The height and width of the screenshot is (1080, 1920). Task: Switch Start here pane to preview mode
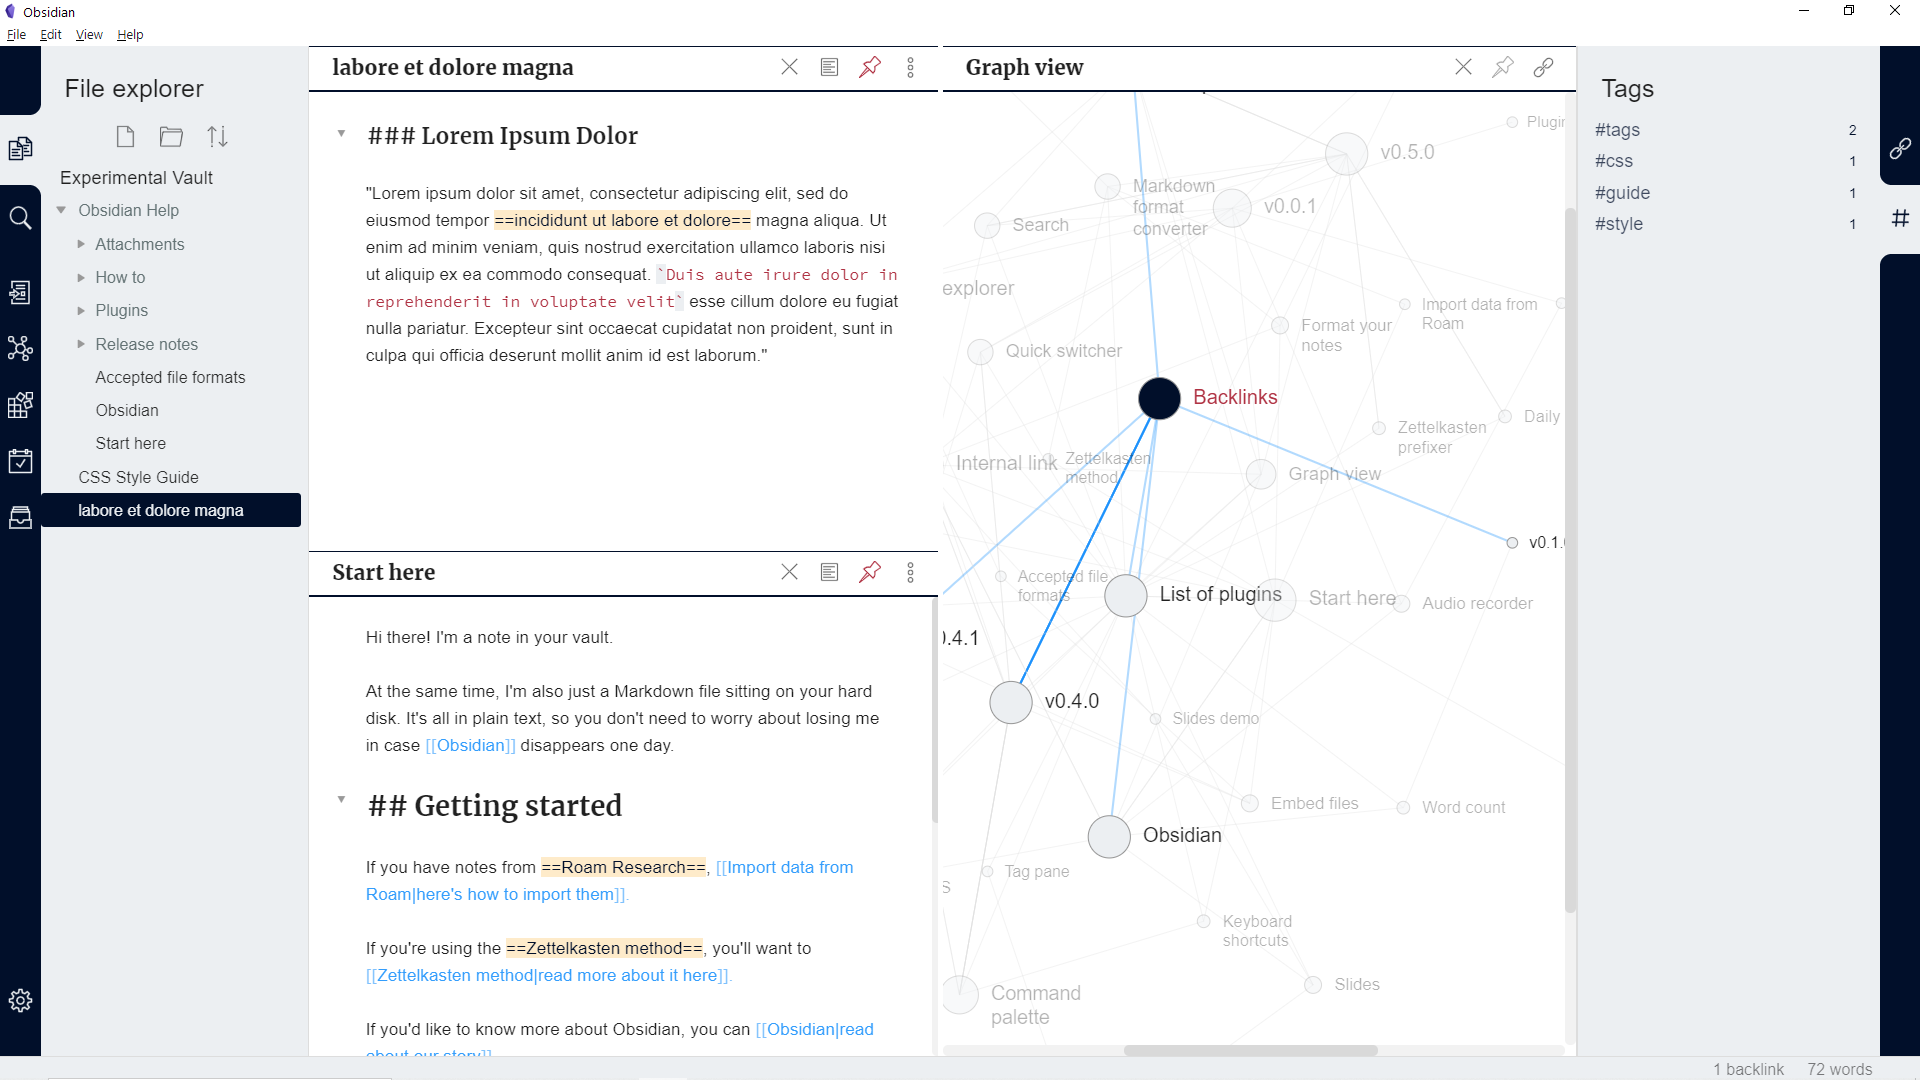pos(829,572)
